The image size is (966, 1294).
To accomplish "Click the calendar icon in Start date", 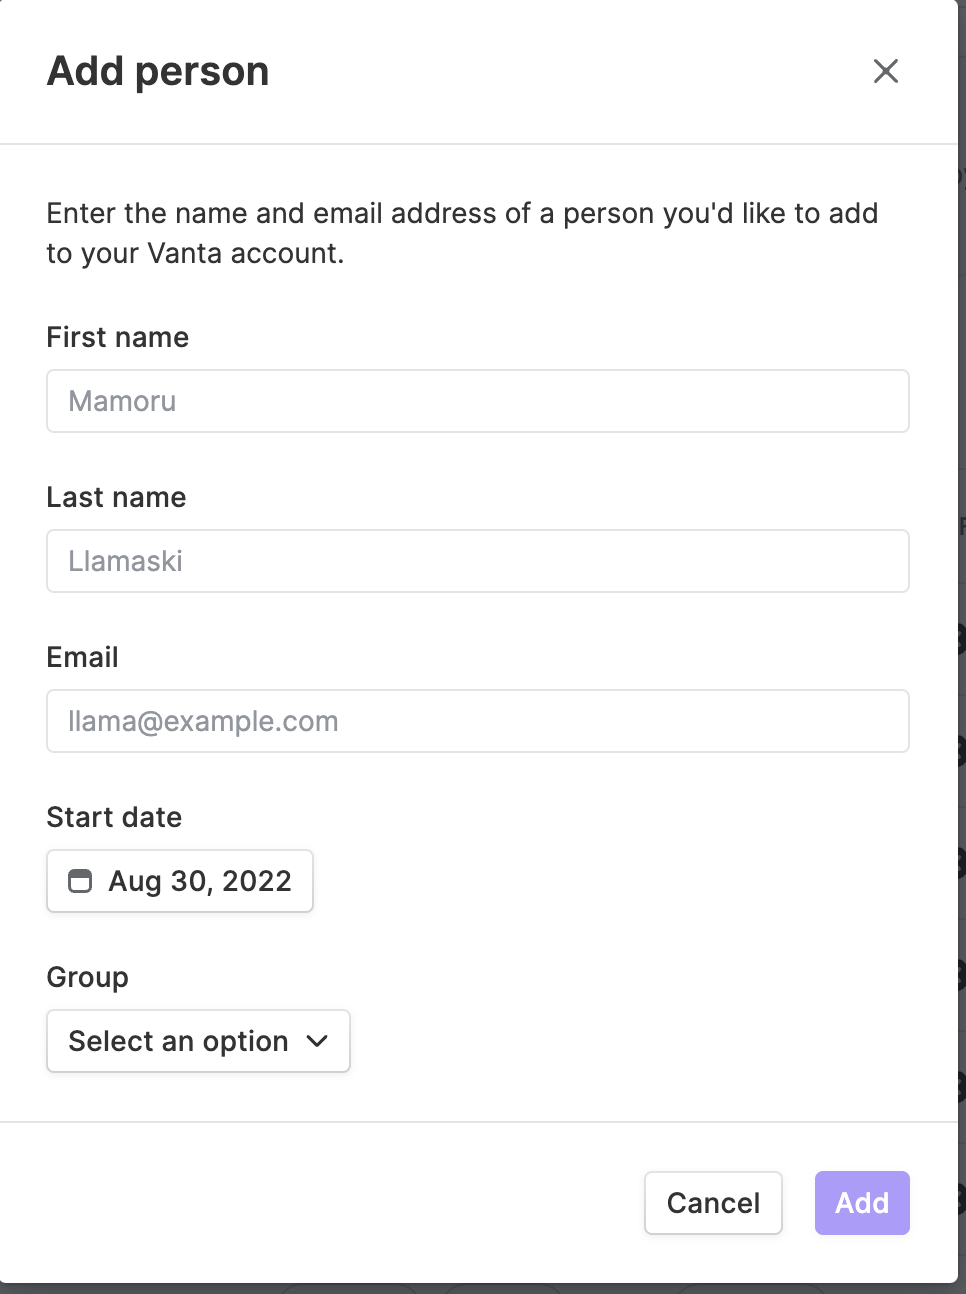I will 80,881.
